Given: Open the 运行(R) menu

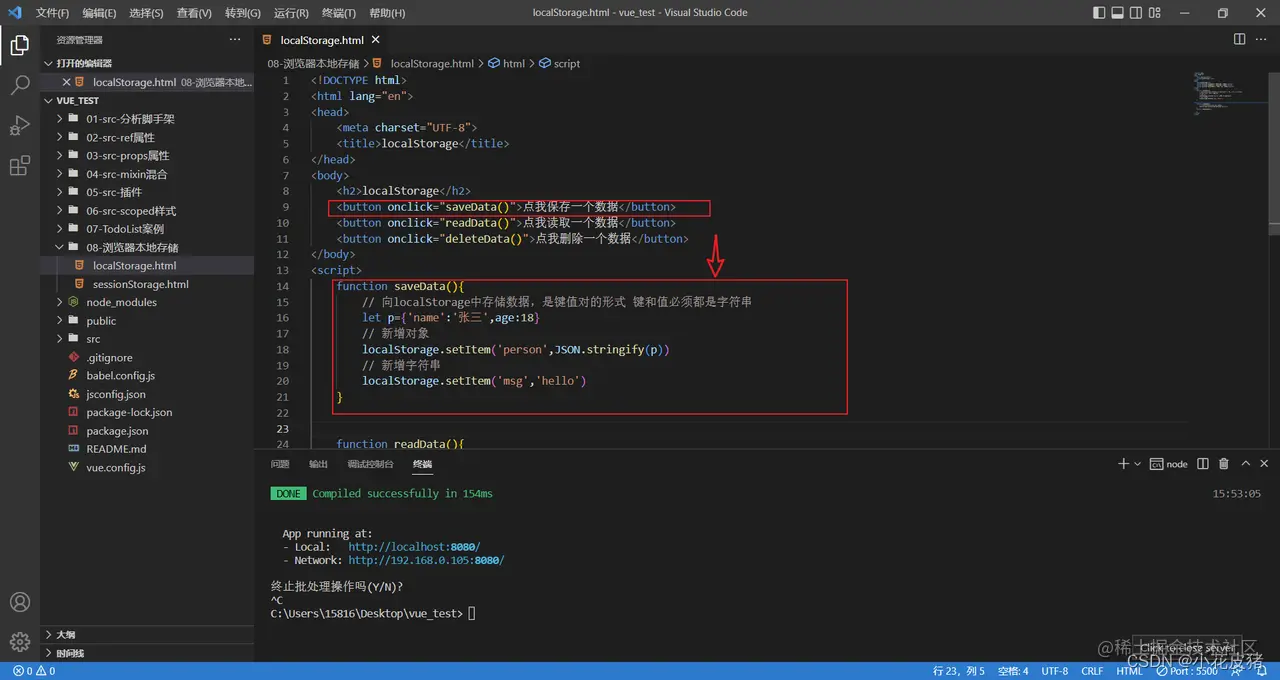Looking at the screenshot, I should [x=290, y=13].
